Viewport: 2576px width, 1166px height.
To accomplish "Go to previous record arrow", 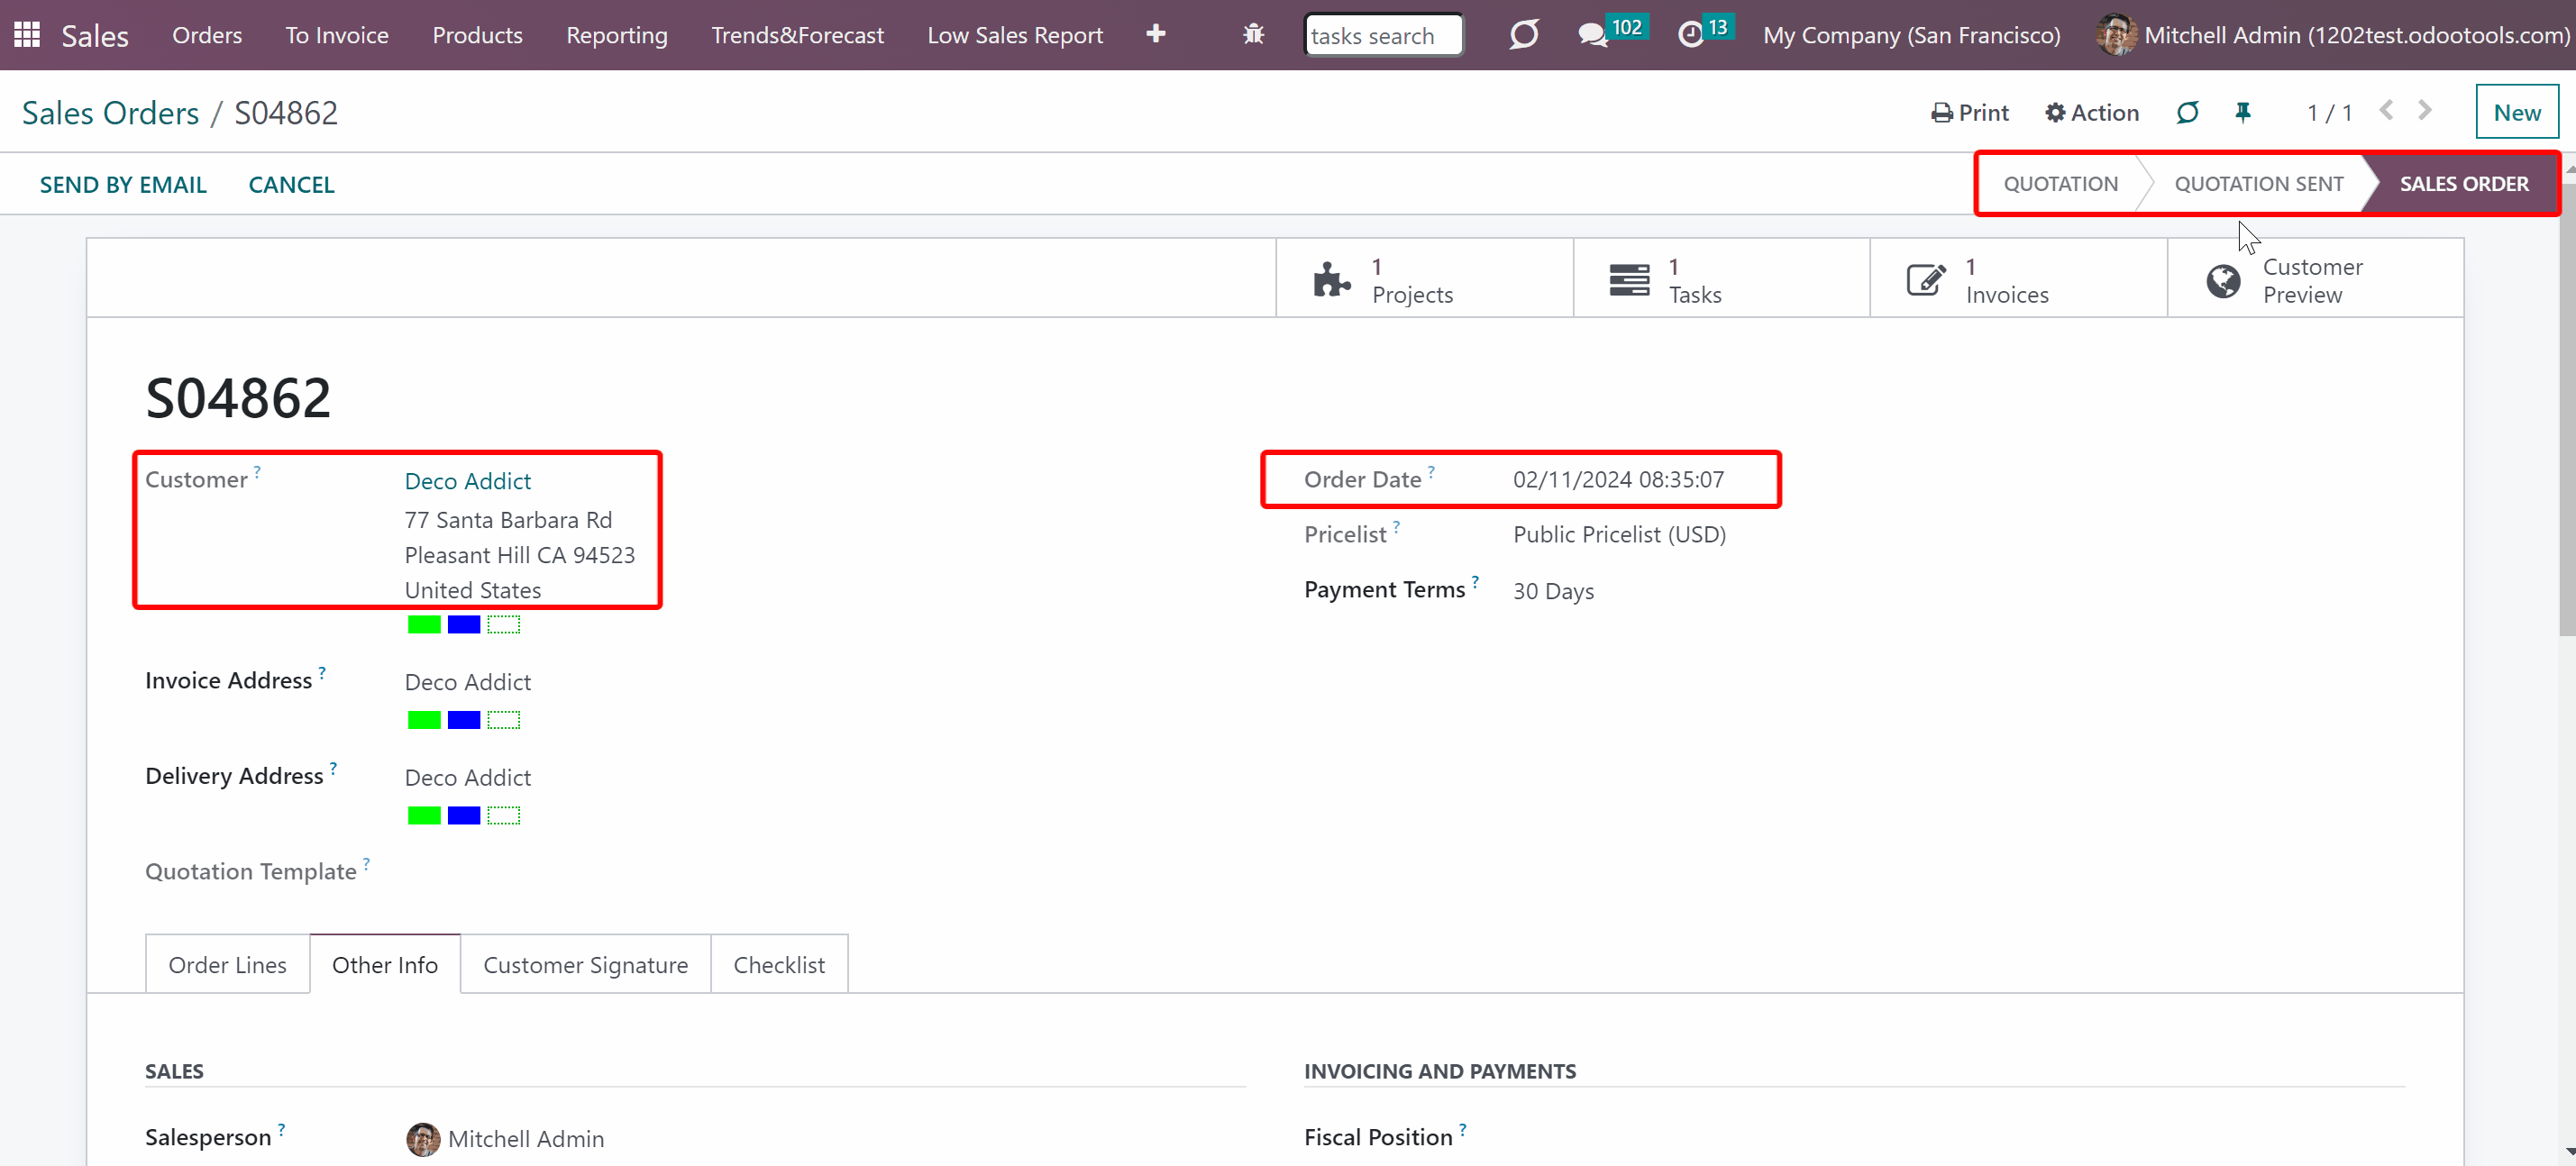I will [x=2386, y=111].
